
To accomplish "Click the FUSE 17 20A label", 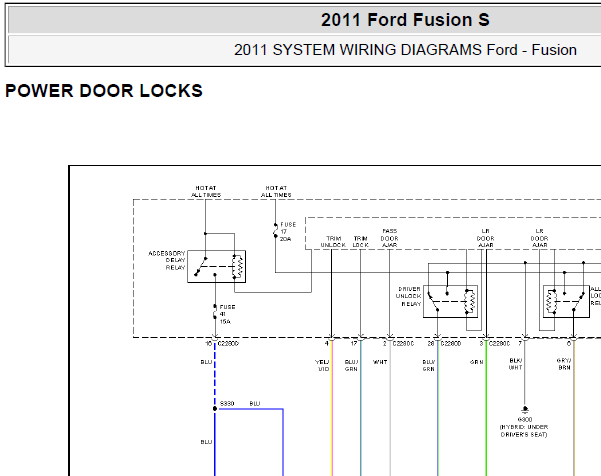I will (288, 231).
